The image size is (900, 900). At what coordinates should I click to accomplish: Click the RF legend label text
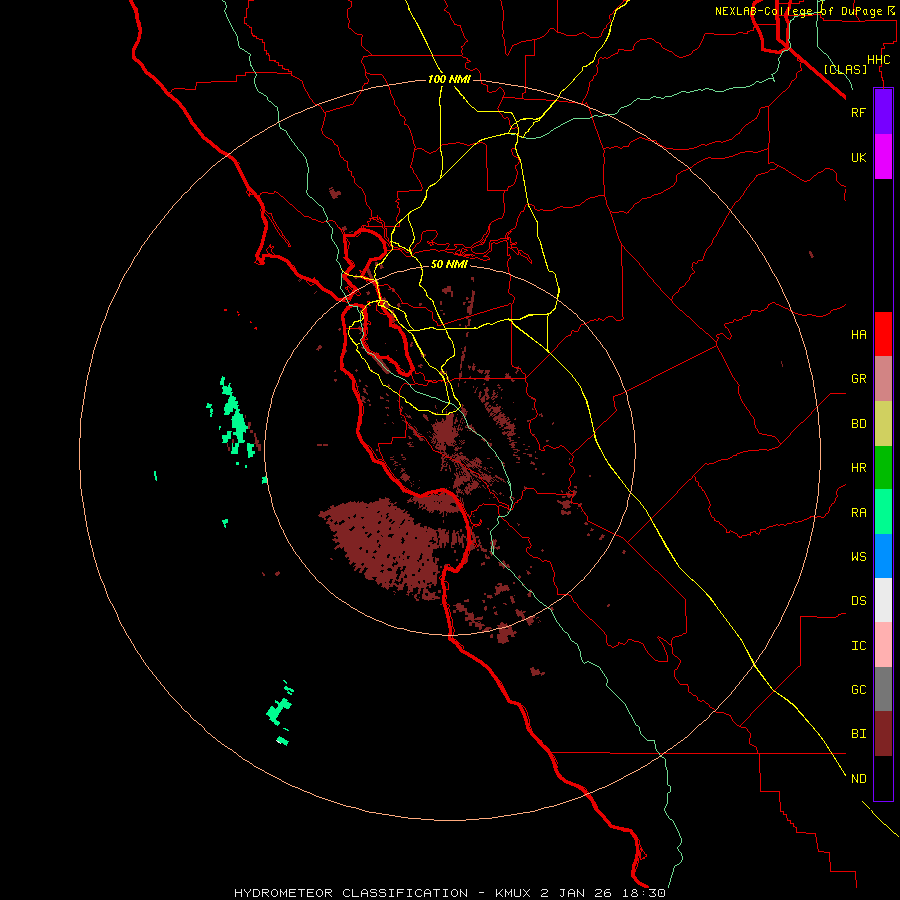point(859,112)
